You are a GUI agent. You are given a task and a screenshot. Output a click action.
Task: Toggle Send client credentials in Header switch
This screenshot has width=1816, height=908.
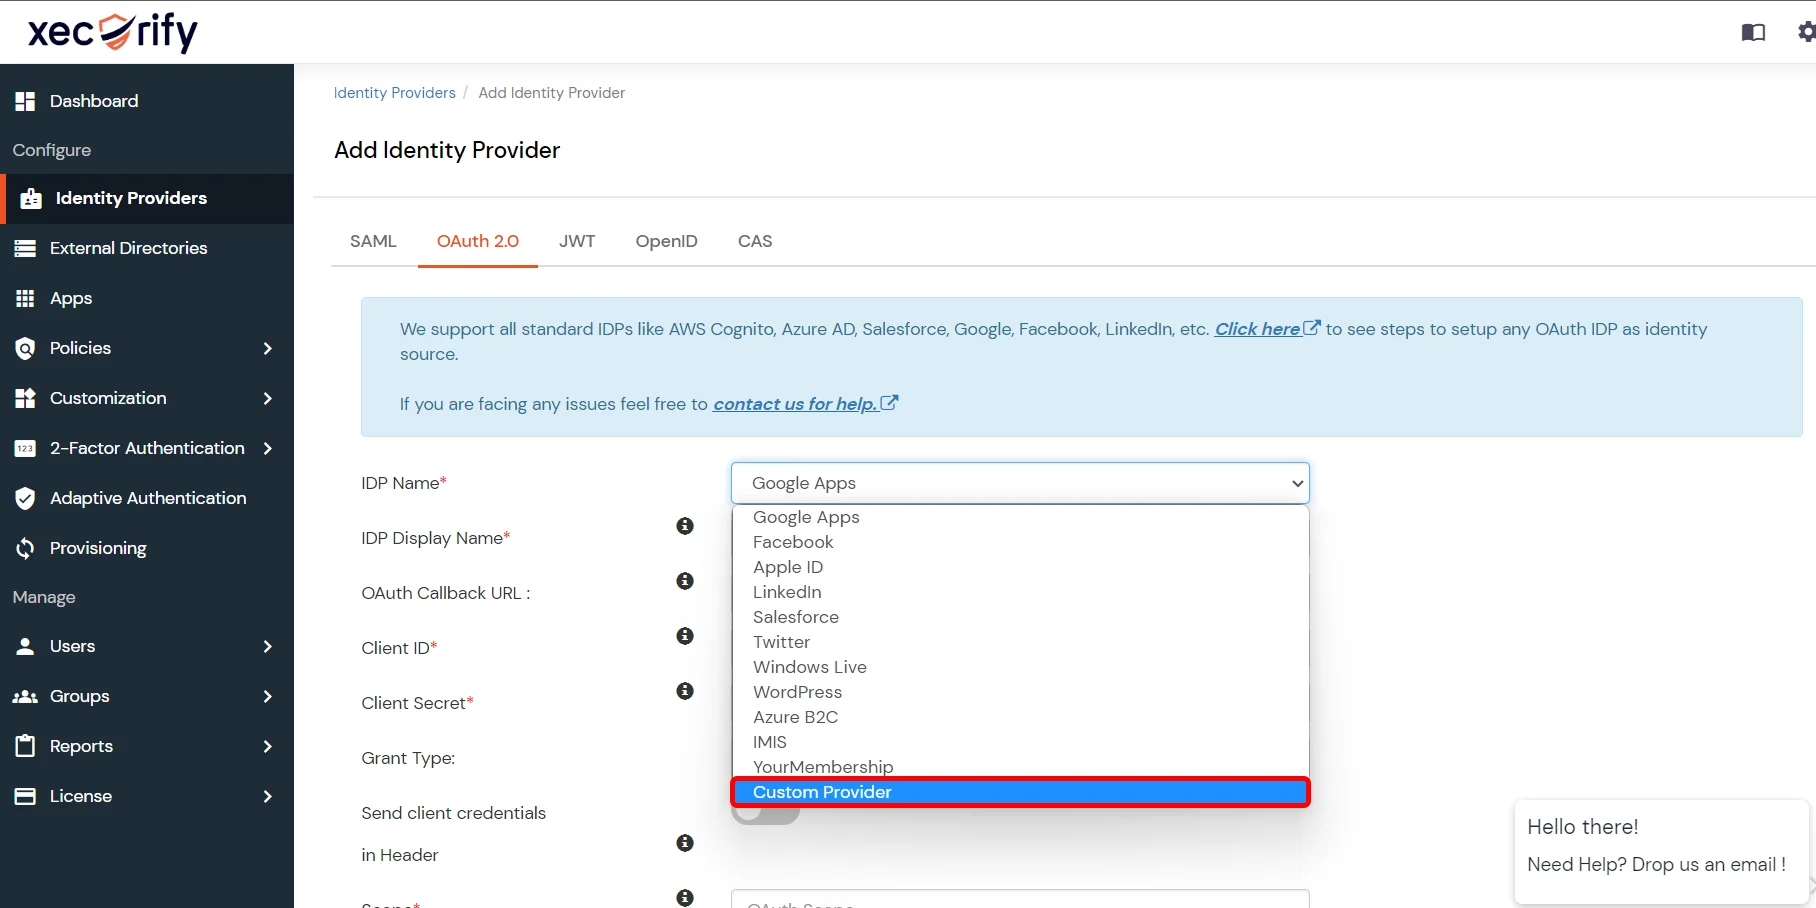(x=766, y=814)
